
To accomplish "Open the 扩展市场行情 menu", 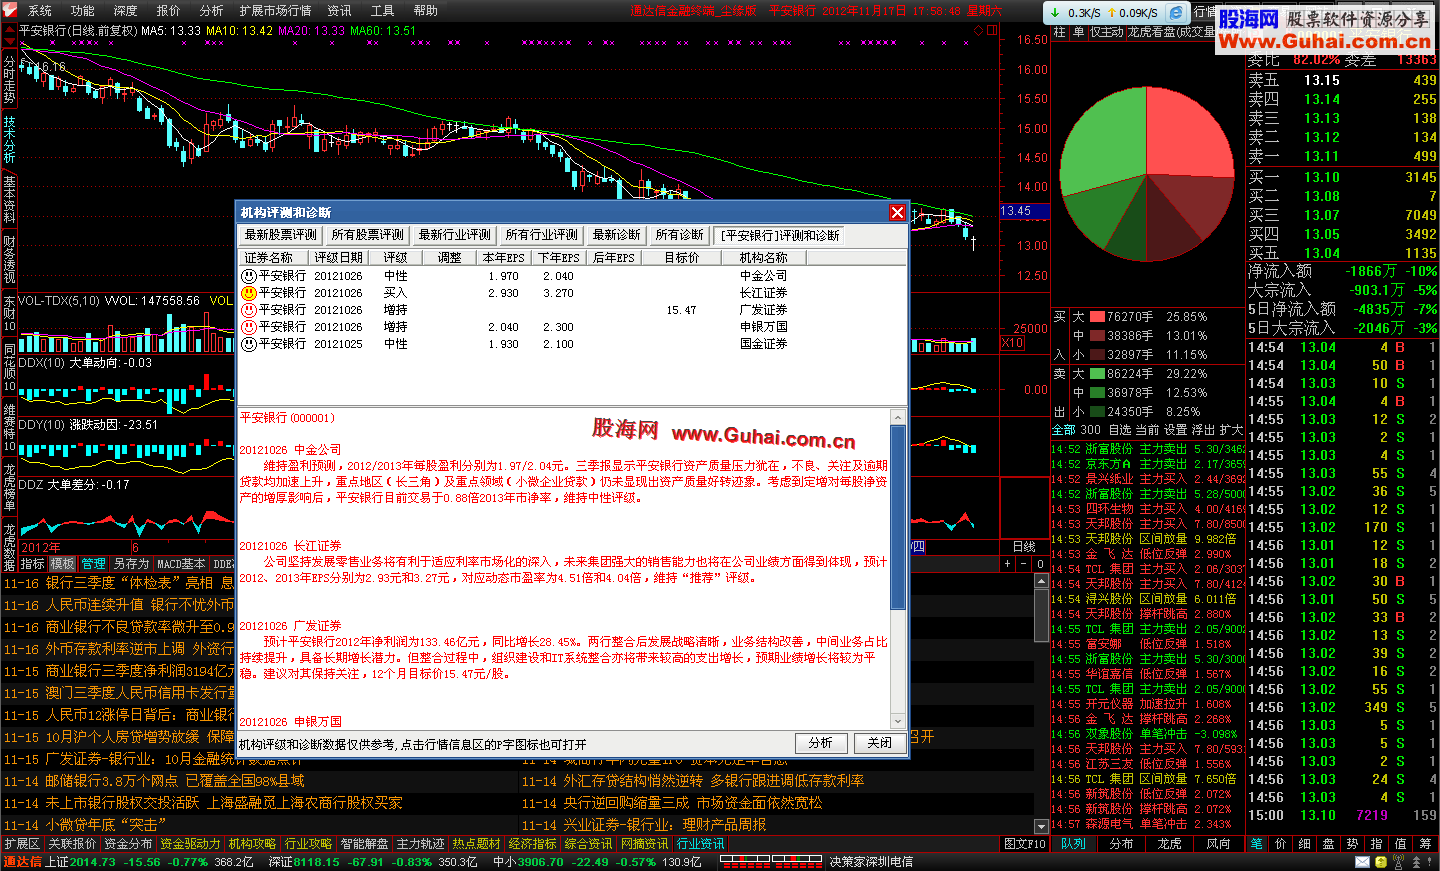I will pos(276,10).
